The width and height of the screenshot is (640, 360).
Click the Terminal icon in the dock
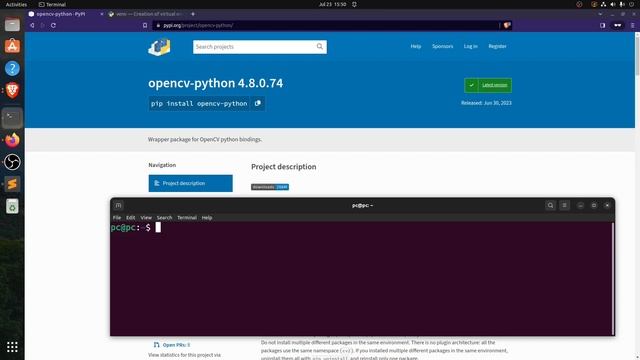[12, 118]
